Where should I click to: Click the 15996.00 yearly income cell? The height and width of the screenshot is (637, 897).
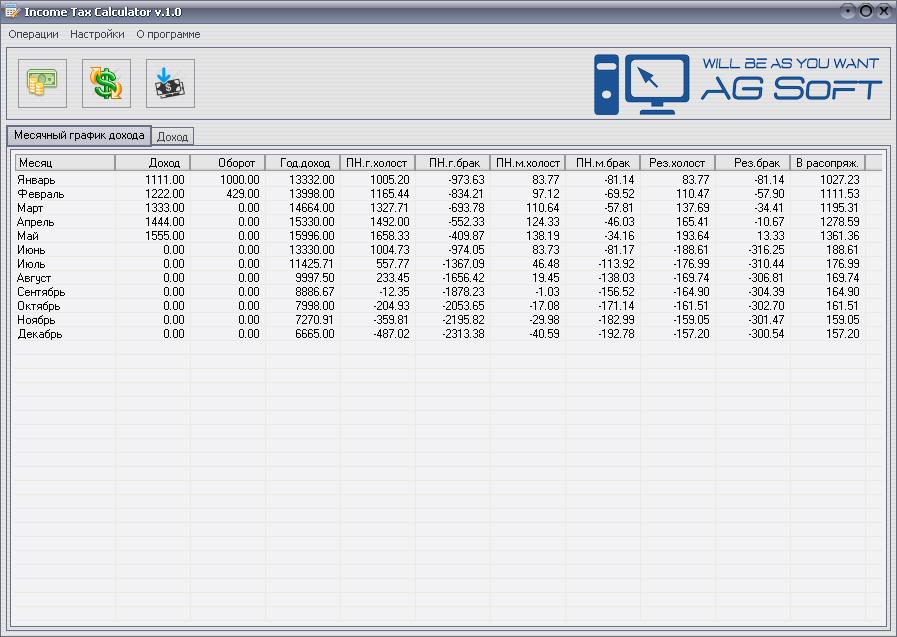311,236
